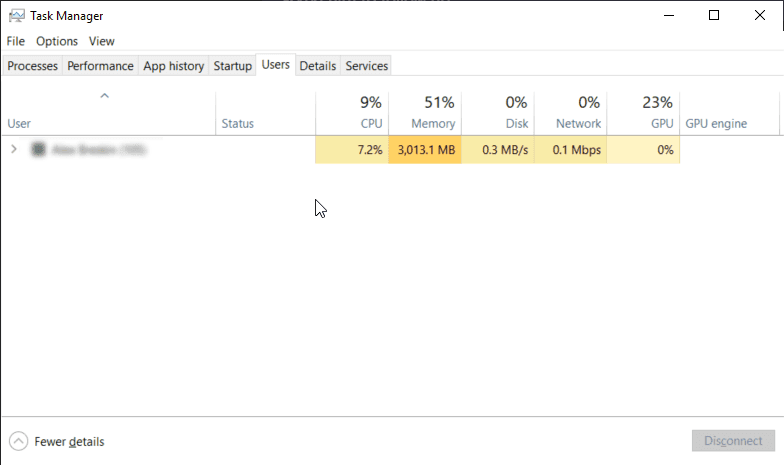The height and width of the screenshot is (465, 784).
Task: Switch to the Performance tab
Action: [x=100, y=66]
